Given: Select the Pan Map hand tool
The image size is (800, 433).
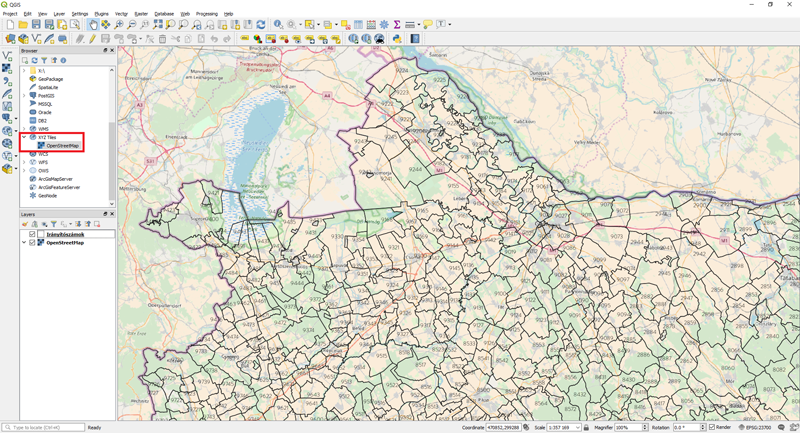Looking at the screenshot, I should point(93,24).
